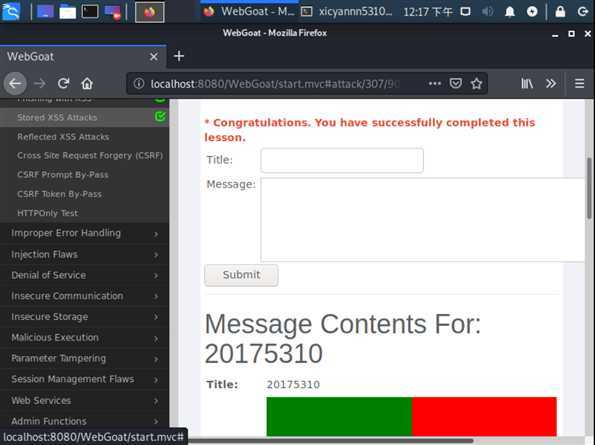
Task: Go forward one page
Action: [x=39, y=83]
